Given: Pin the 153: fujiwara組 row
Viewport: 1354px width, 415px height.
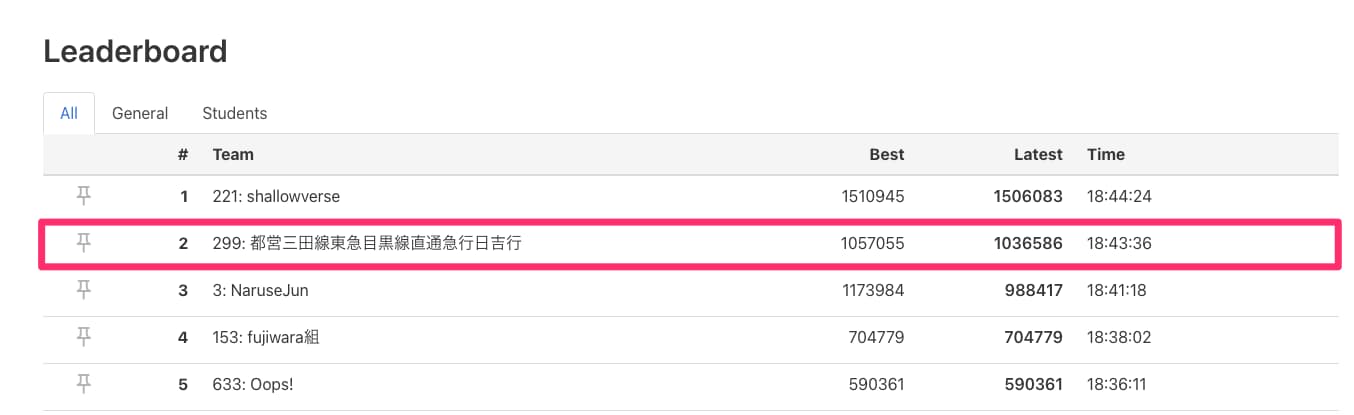Looking at the screenshot, I should click(x=84, y=337).
